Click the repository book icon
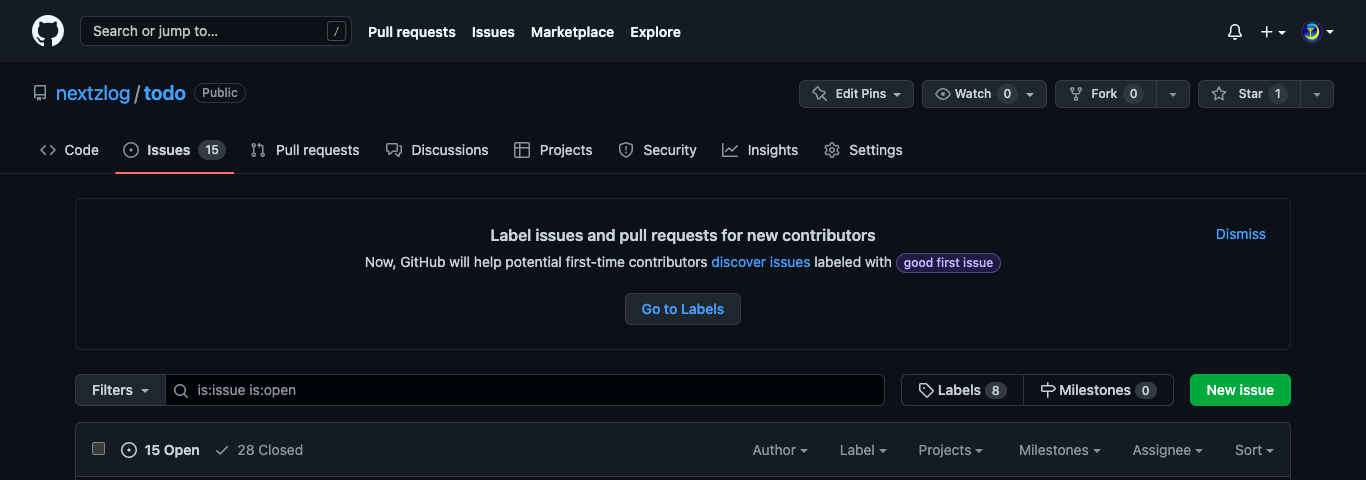Viewport: 1366px width, 480px height. [40, 93]
